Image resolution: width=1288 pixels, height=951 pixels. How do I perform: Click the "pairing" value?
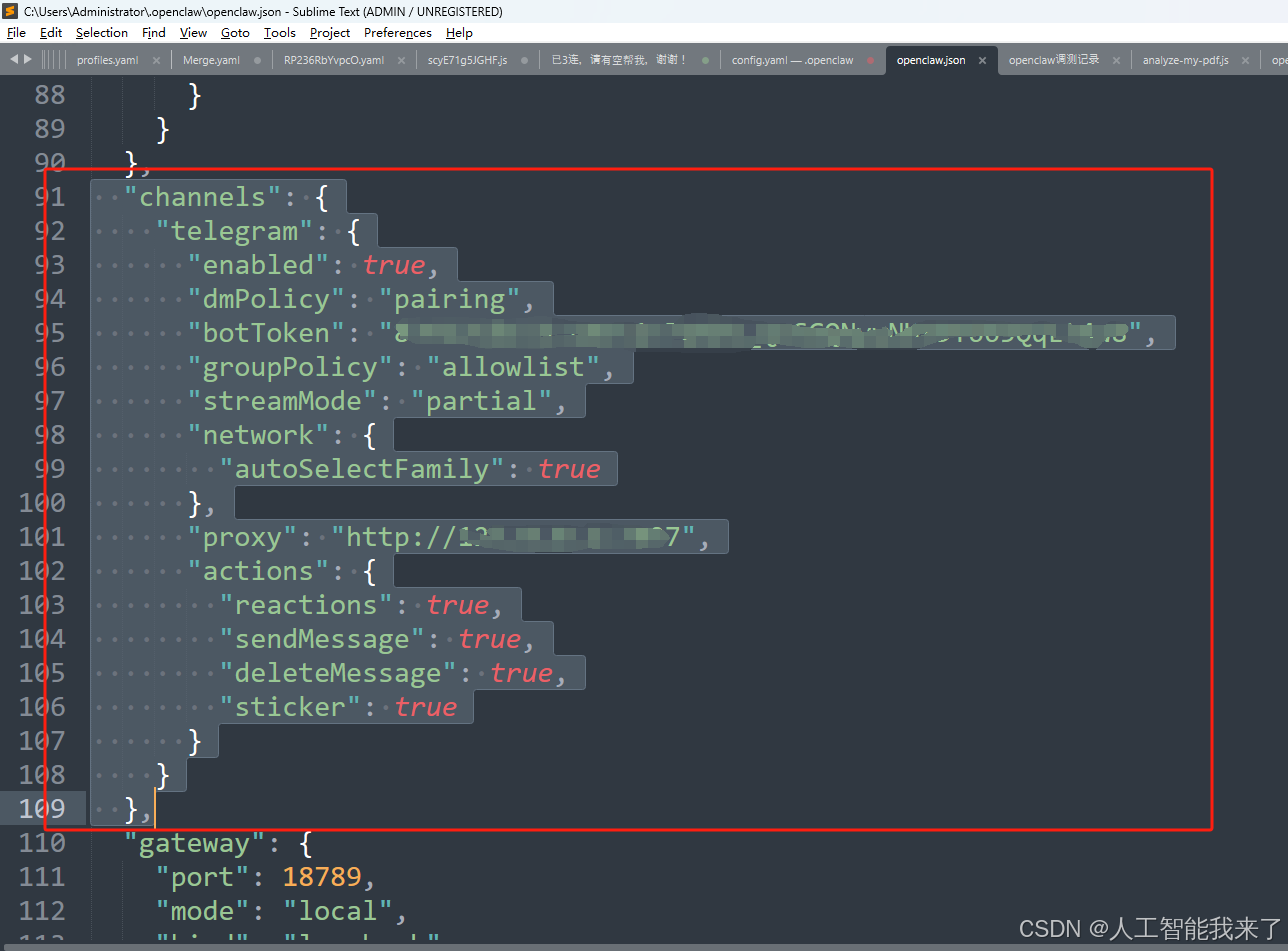coord(450,298)
